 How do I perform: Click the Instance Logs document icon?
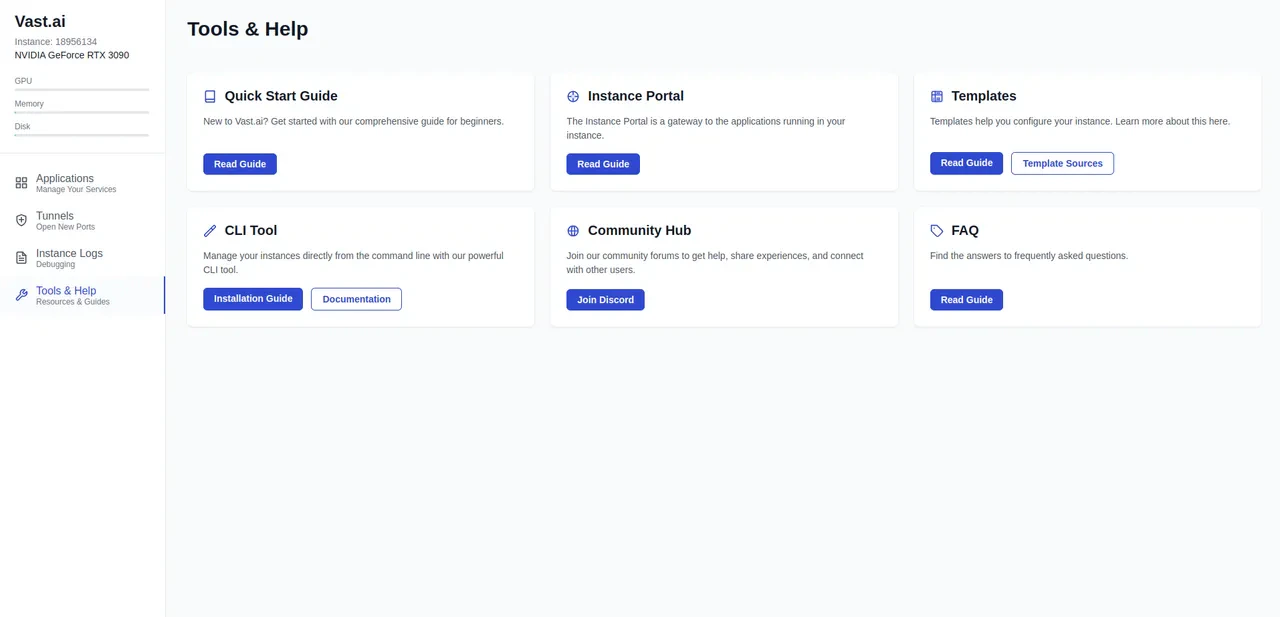(x=21, y=258)
